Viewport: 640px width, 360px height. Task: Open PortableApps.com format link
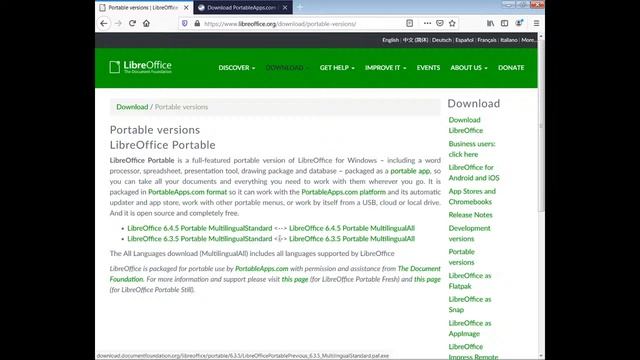tap(187, 192)
